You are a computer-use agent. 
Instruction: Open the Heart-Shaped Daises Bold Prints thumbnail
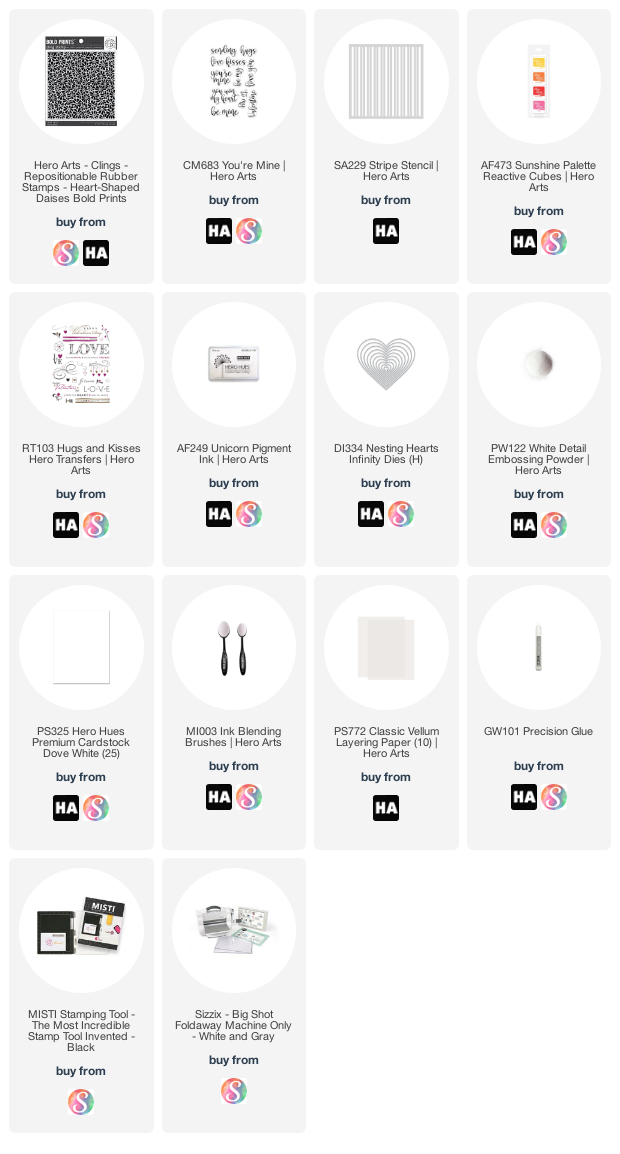pyautogui.click(x=81, y=82)
